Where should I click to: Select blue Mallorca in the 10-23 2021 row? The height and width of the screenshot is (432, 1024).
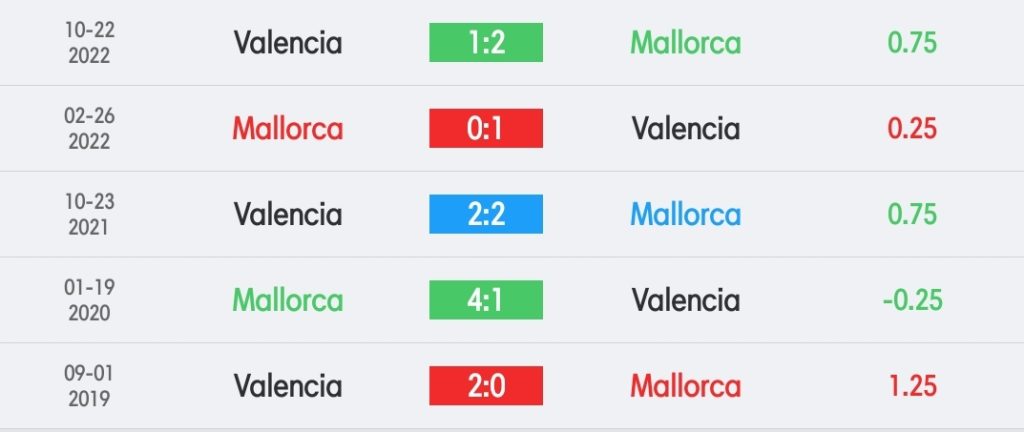pyautogui.click(x=686, y=214)
